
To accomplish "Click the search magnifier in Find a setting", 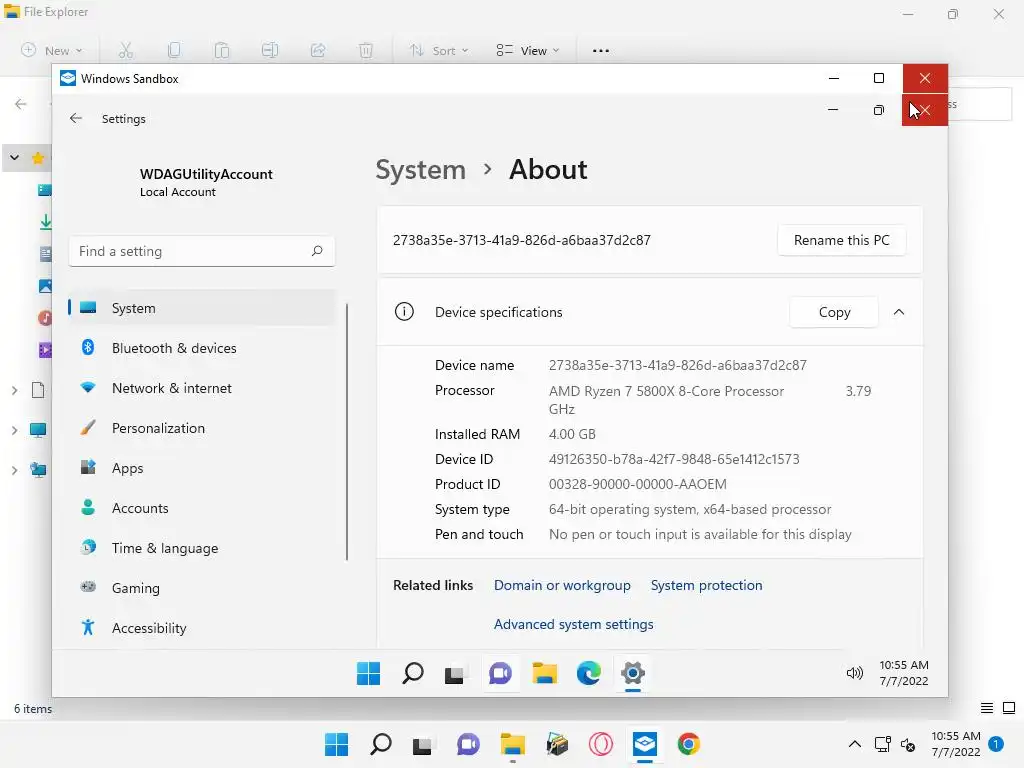I will coord(317,251).
